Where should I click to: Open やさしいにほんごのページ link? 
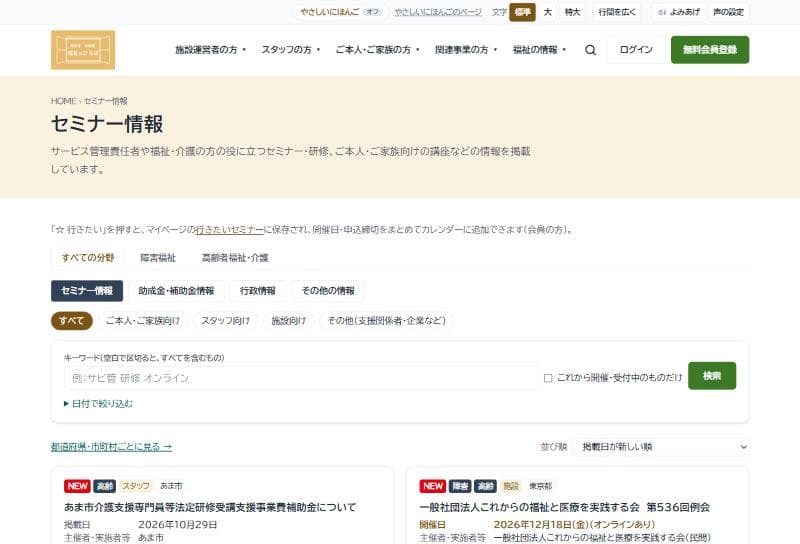(438, 12)
